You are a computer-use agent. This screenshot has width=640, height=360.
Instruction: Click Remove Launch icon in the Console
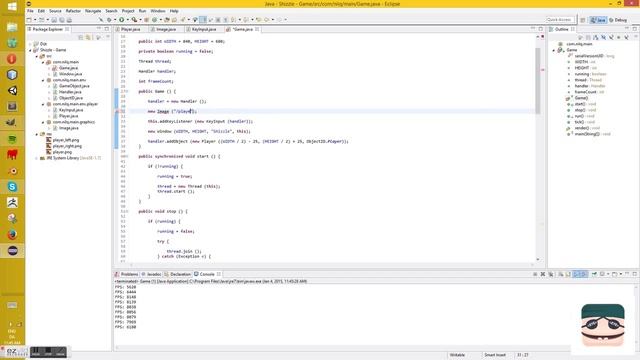[543, 274]
